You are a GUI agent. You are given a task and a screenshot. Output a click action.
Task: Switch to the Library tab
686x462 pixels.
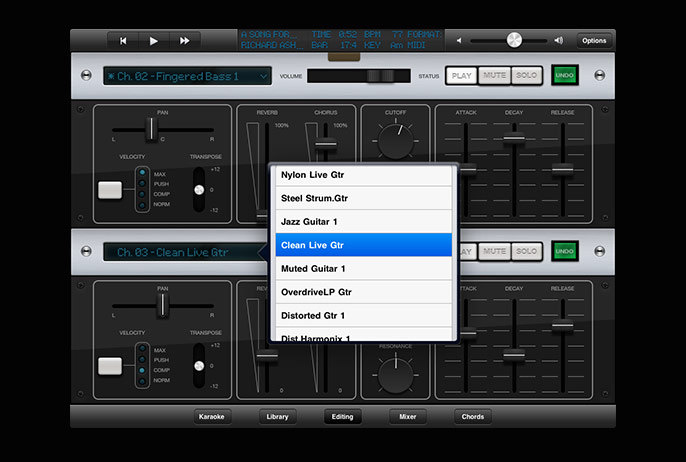point(277,416)
